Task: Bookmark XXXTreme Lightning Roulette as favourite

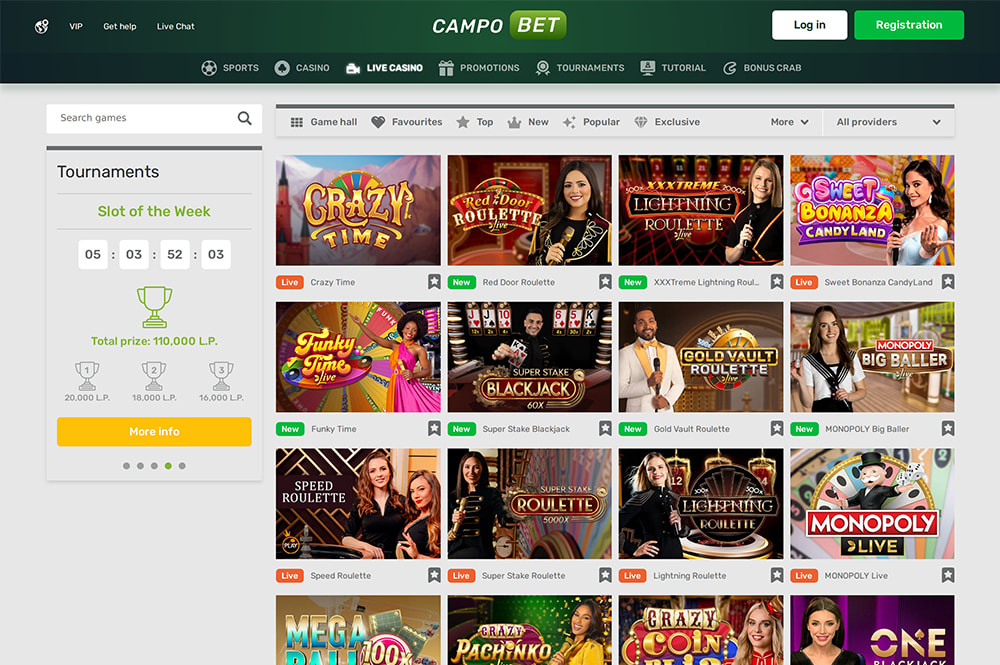Action: 777,282
